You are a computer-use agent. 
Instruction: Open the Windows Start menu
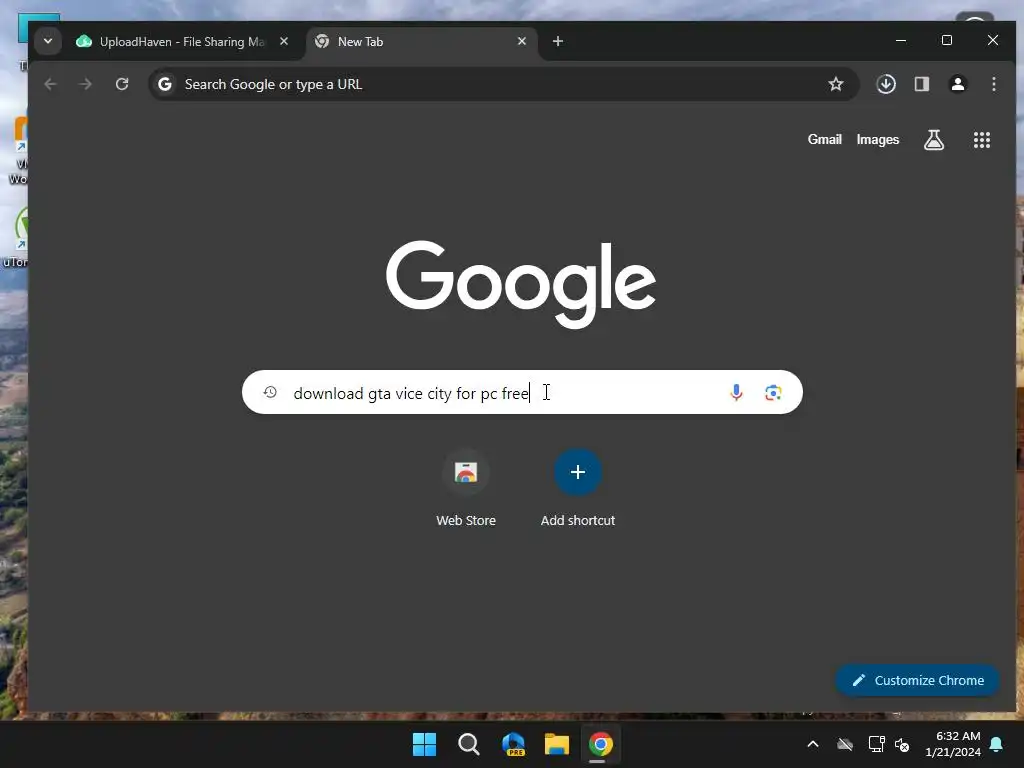click(424, 744)
